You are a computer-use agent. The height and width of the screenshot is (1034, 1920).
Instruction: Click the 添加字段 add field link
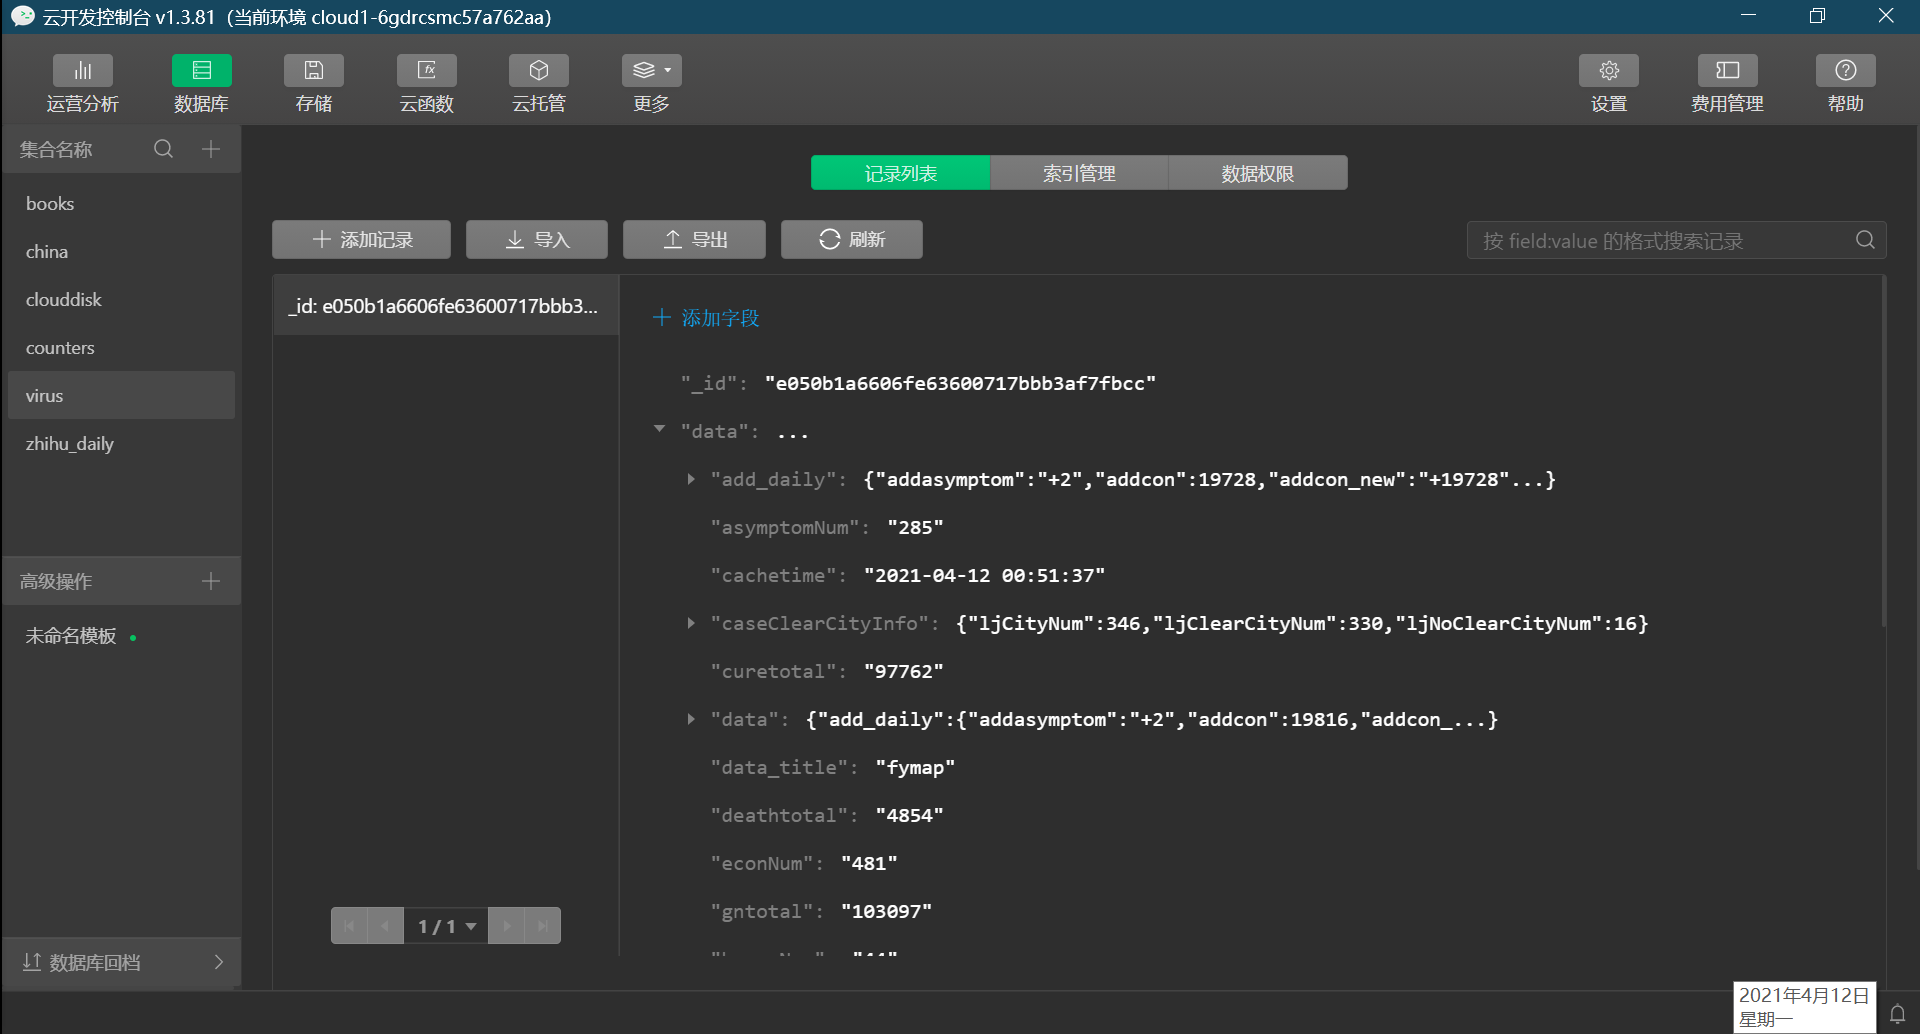(706, 318)
